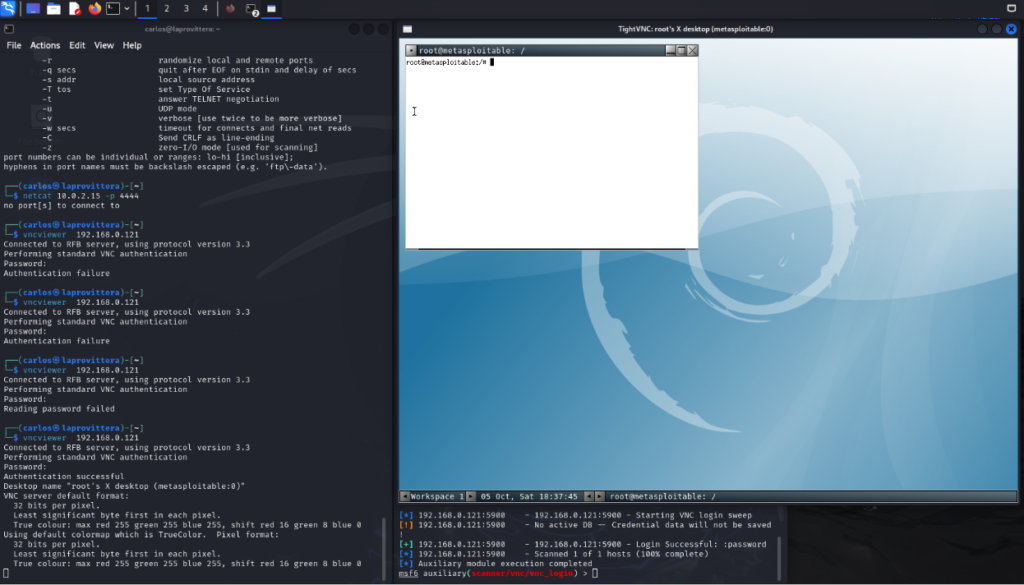This screenshot has width=1024, height=585.
Task: Click the Workspace 1 label in VNC toolbar
Action: (437, 496)
